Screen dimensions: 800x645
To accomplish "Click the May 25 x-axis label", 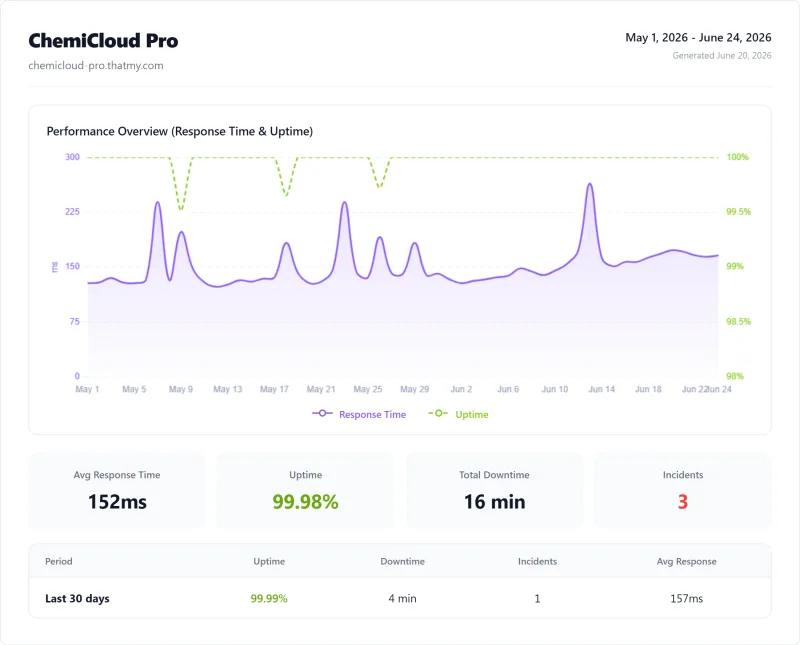I will tap(368, 389).
